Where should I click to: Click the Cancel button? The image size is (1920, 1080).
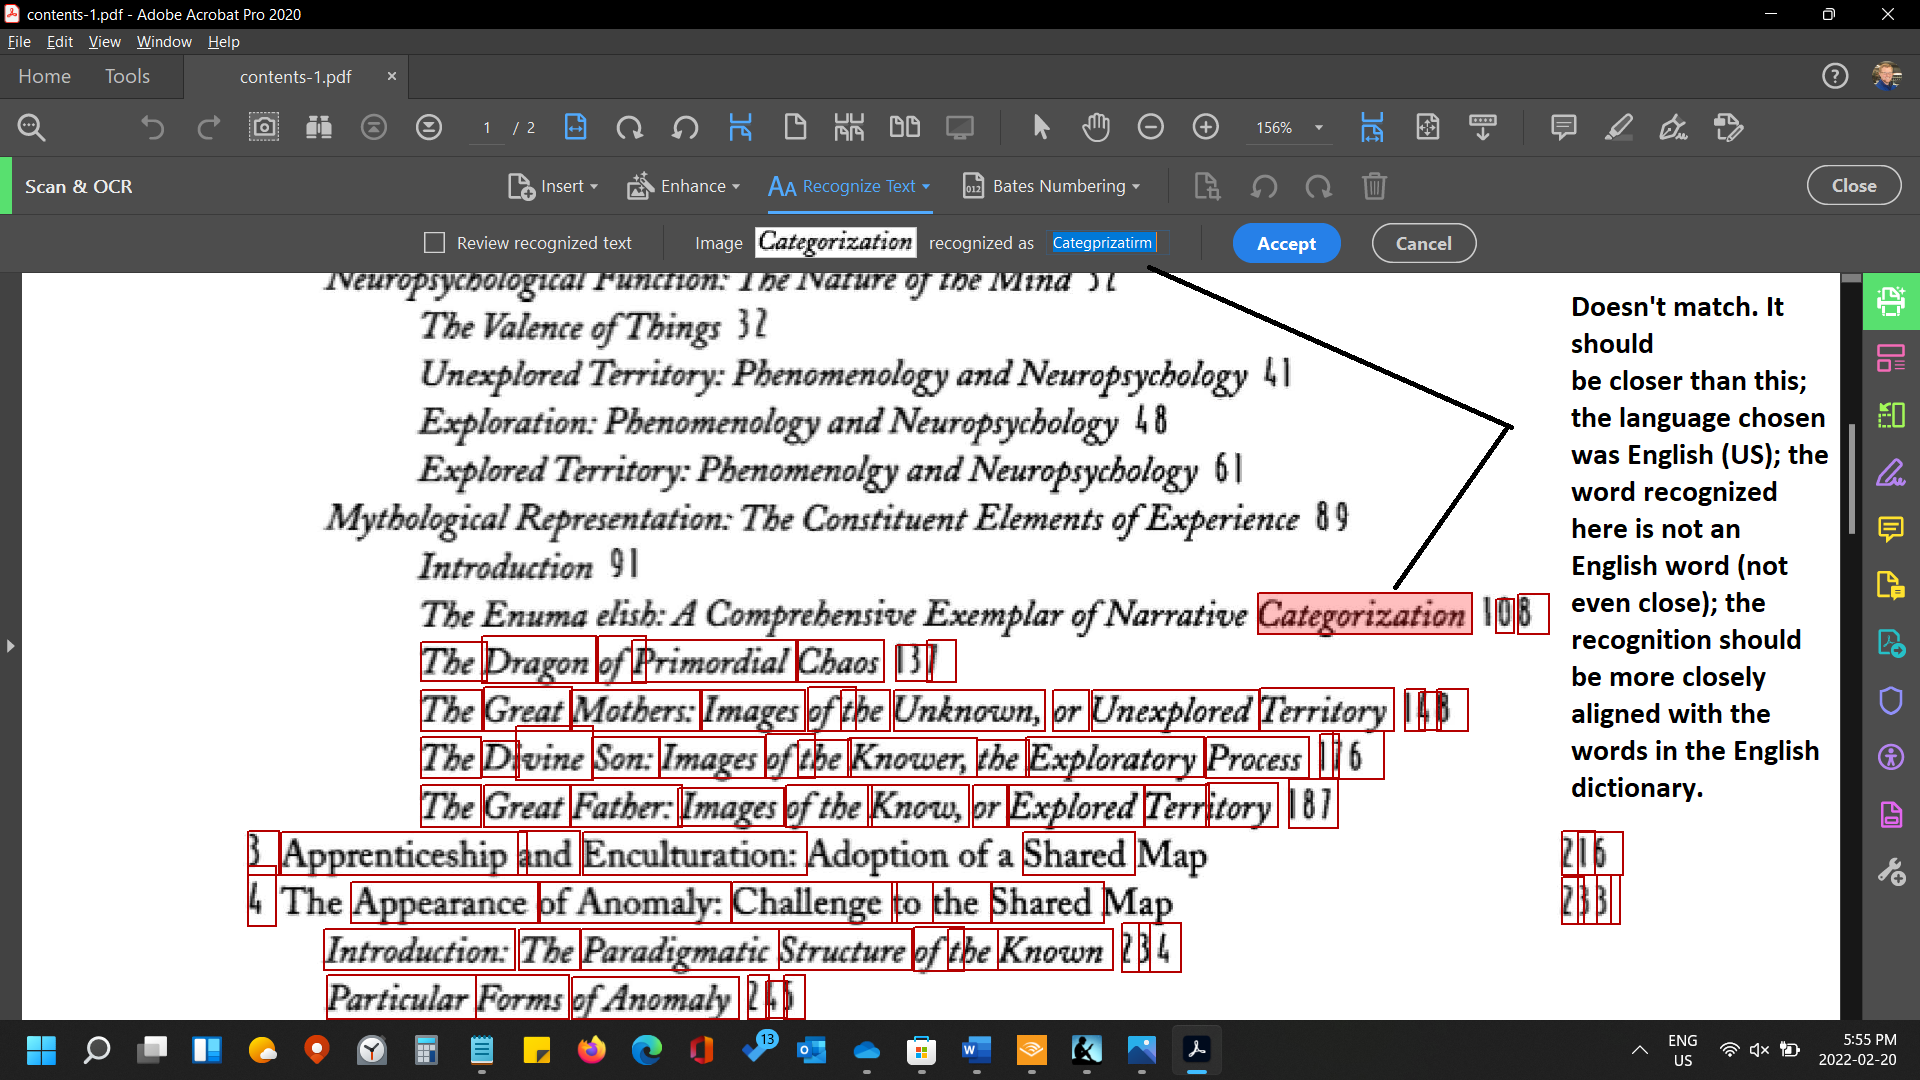point(1423,244)
